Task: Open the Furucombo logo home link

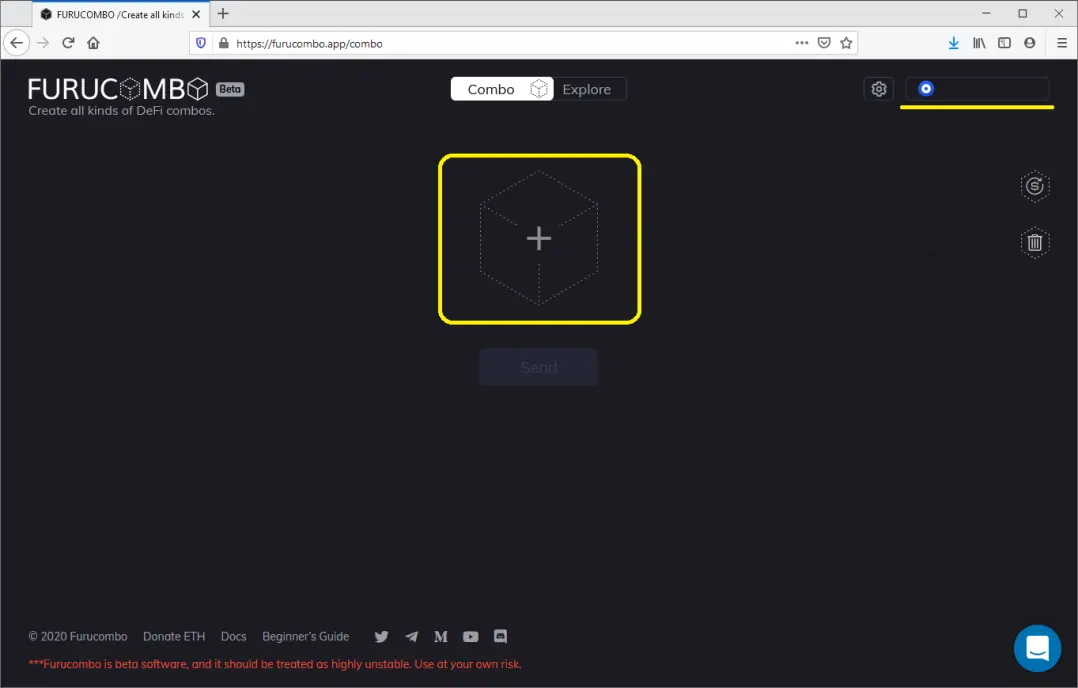Action: (x=118, y=89)
